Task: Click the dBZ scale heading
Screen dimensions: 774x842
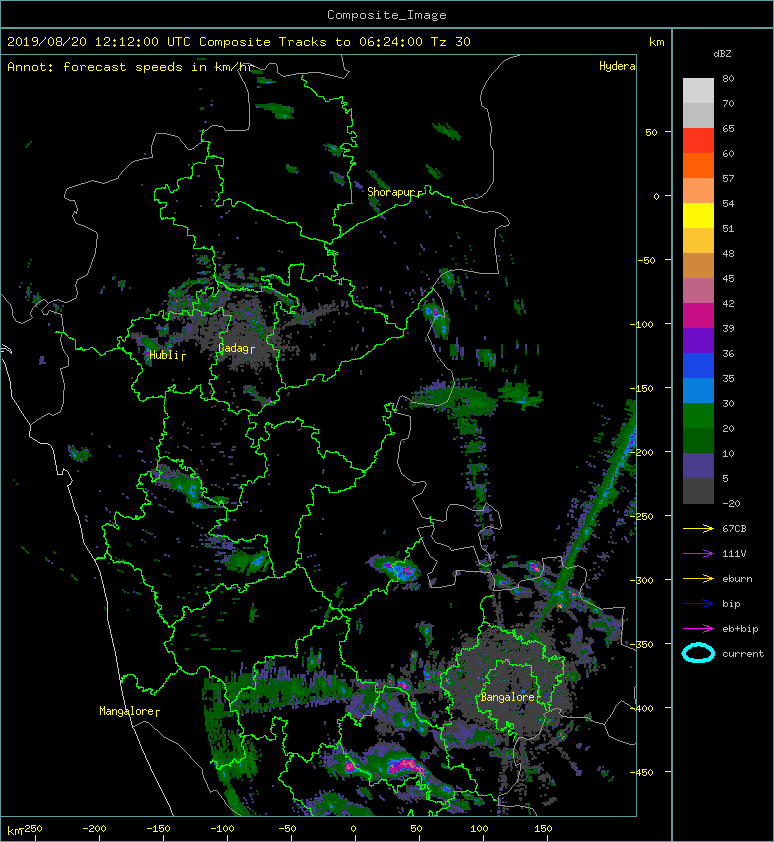Action: tap(722, 54)
